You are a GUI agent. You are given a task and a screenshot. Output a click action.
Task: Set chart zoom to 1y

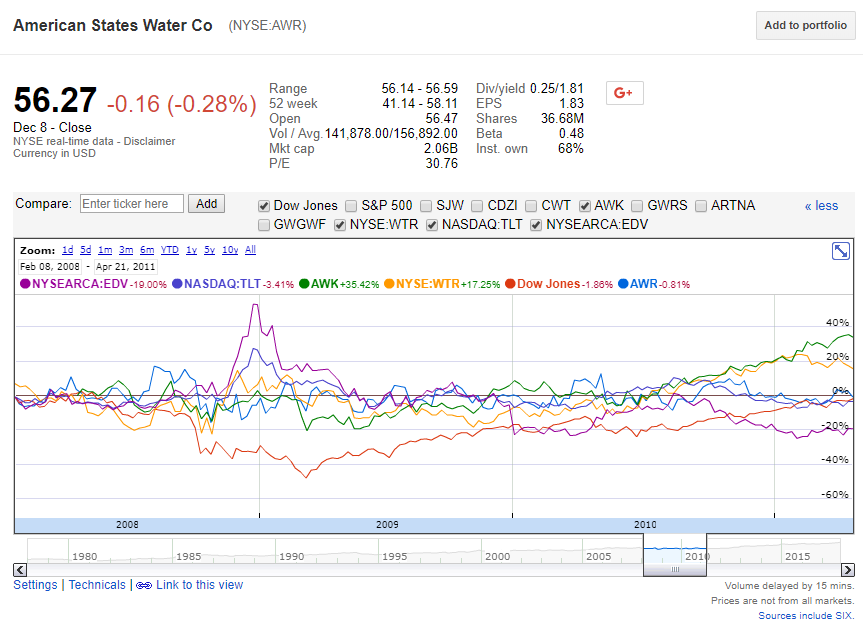tap(192, 250)
